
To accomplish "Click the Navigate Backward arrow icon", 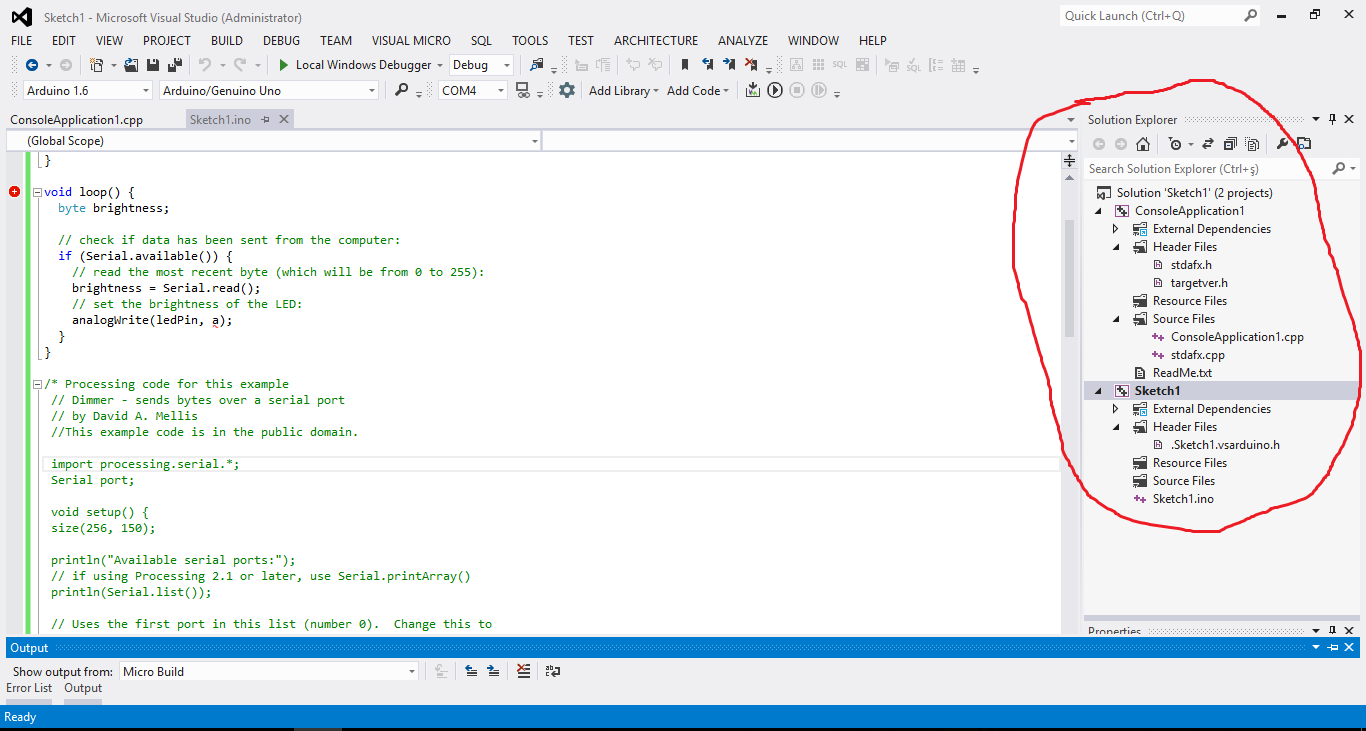I will 31,65.
